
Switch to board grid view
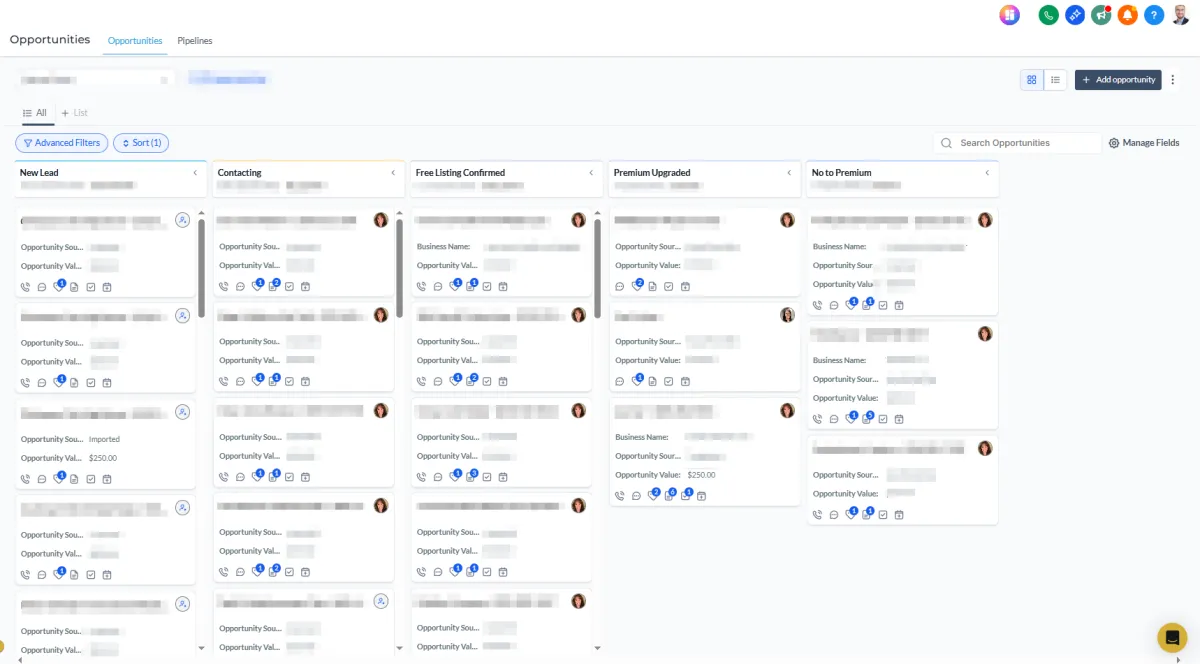pos(1032,80)
